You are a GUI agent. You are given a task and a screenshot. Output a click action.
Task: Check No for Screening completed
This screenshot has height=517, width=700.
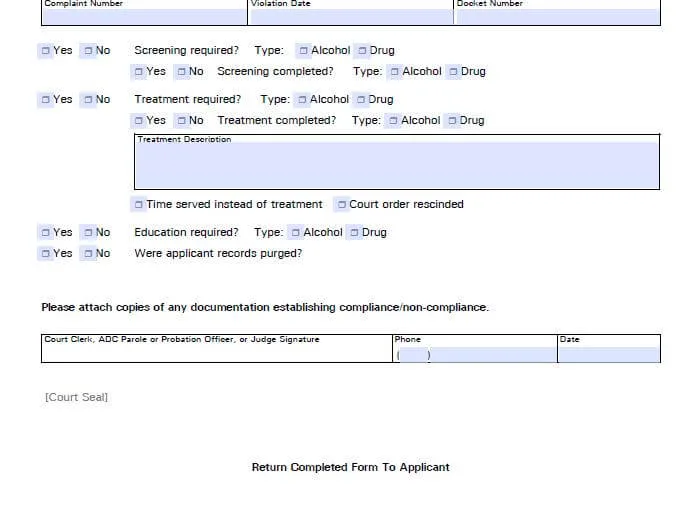(181, 71)
